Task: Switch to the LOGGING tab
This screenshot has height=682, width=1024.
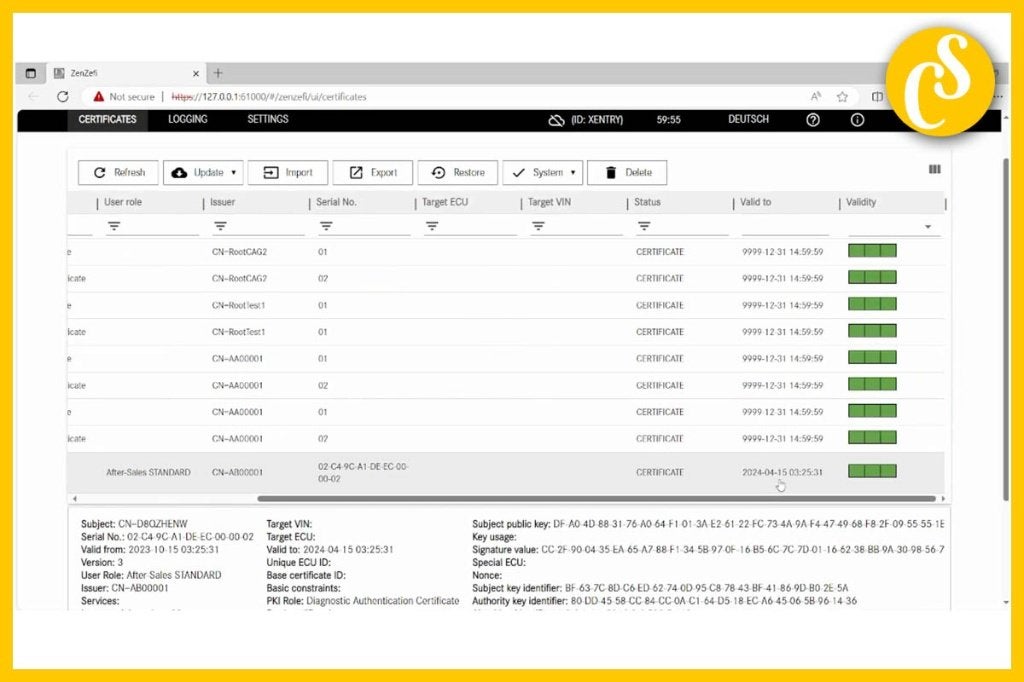Action: point(187,120)
